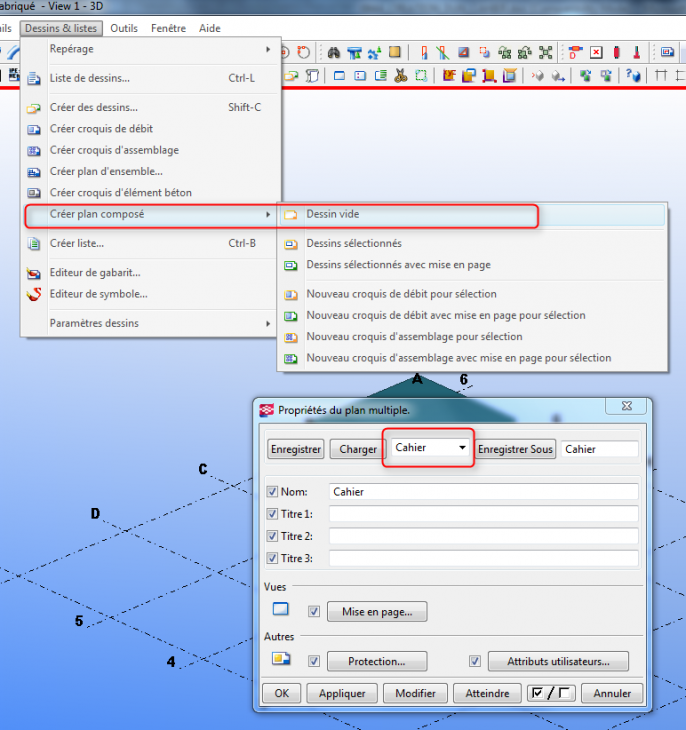The image size is (686, 730).
Task: Choose Créer croquis d'élément béton
Action: pyautogui.click(x=150, y=192)
